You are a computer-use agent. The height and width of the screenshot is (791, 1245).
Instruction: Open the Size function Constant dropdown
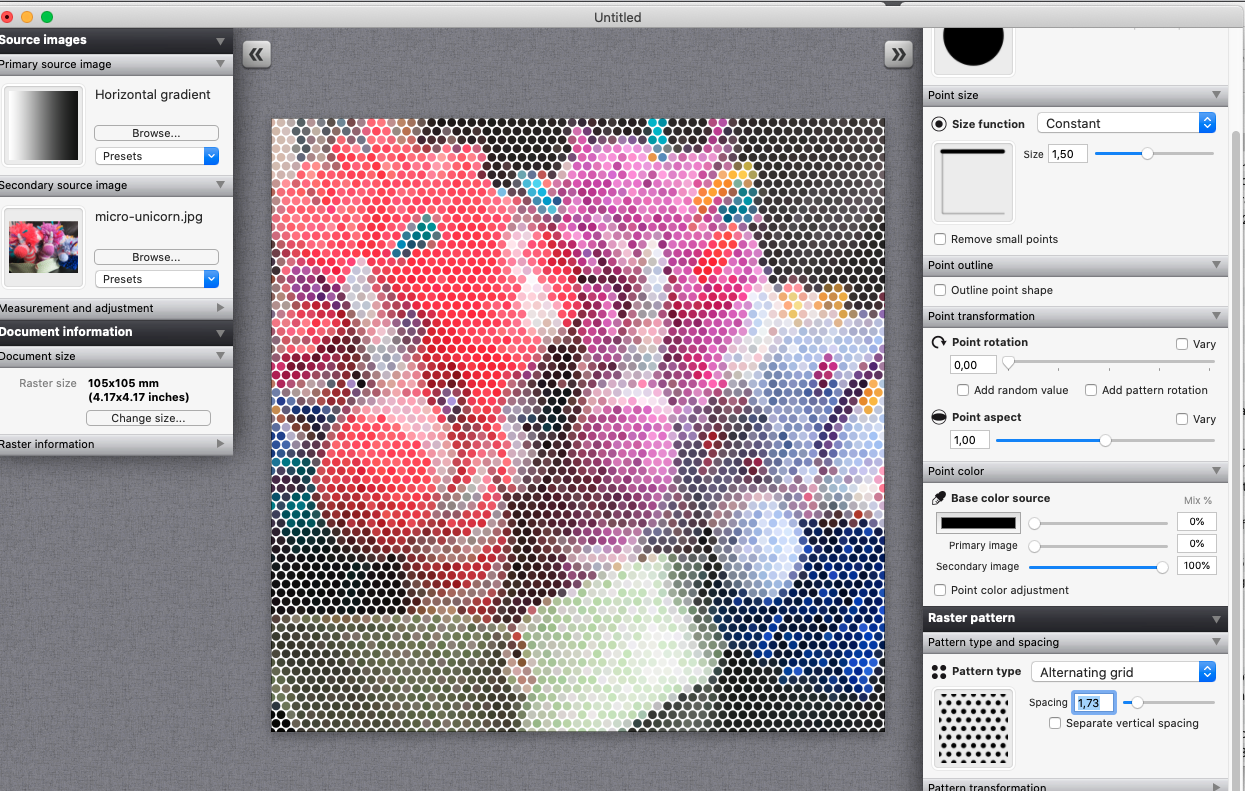[1126, 122]
